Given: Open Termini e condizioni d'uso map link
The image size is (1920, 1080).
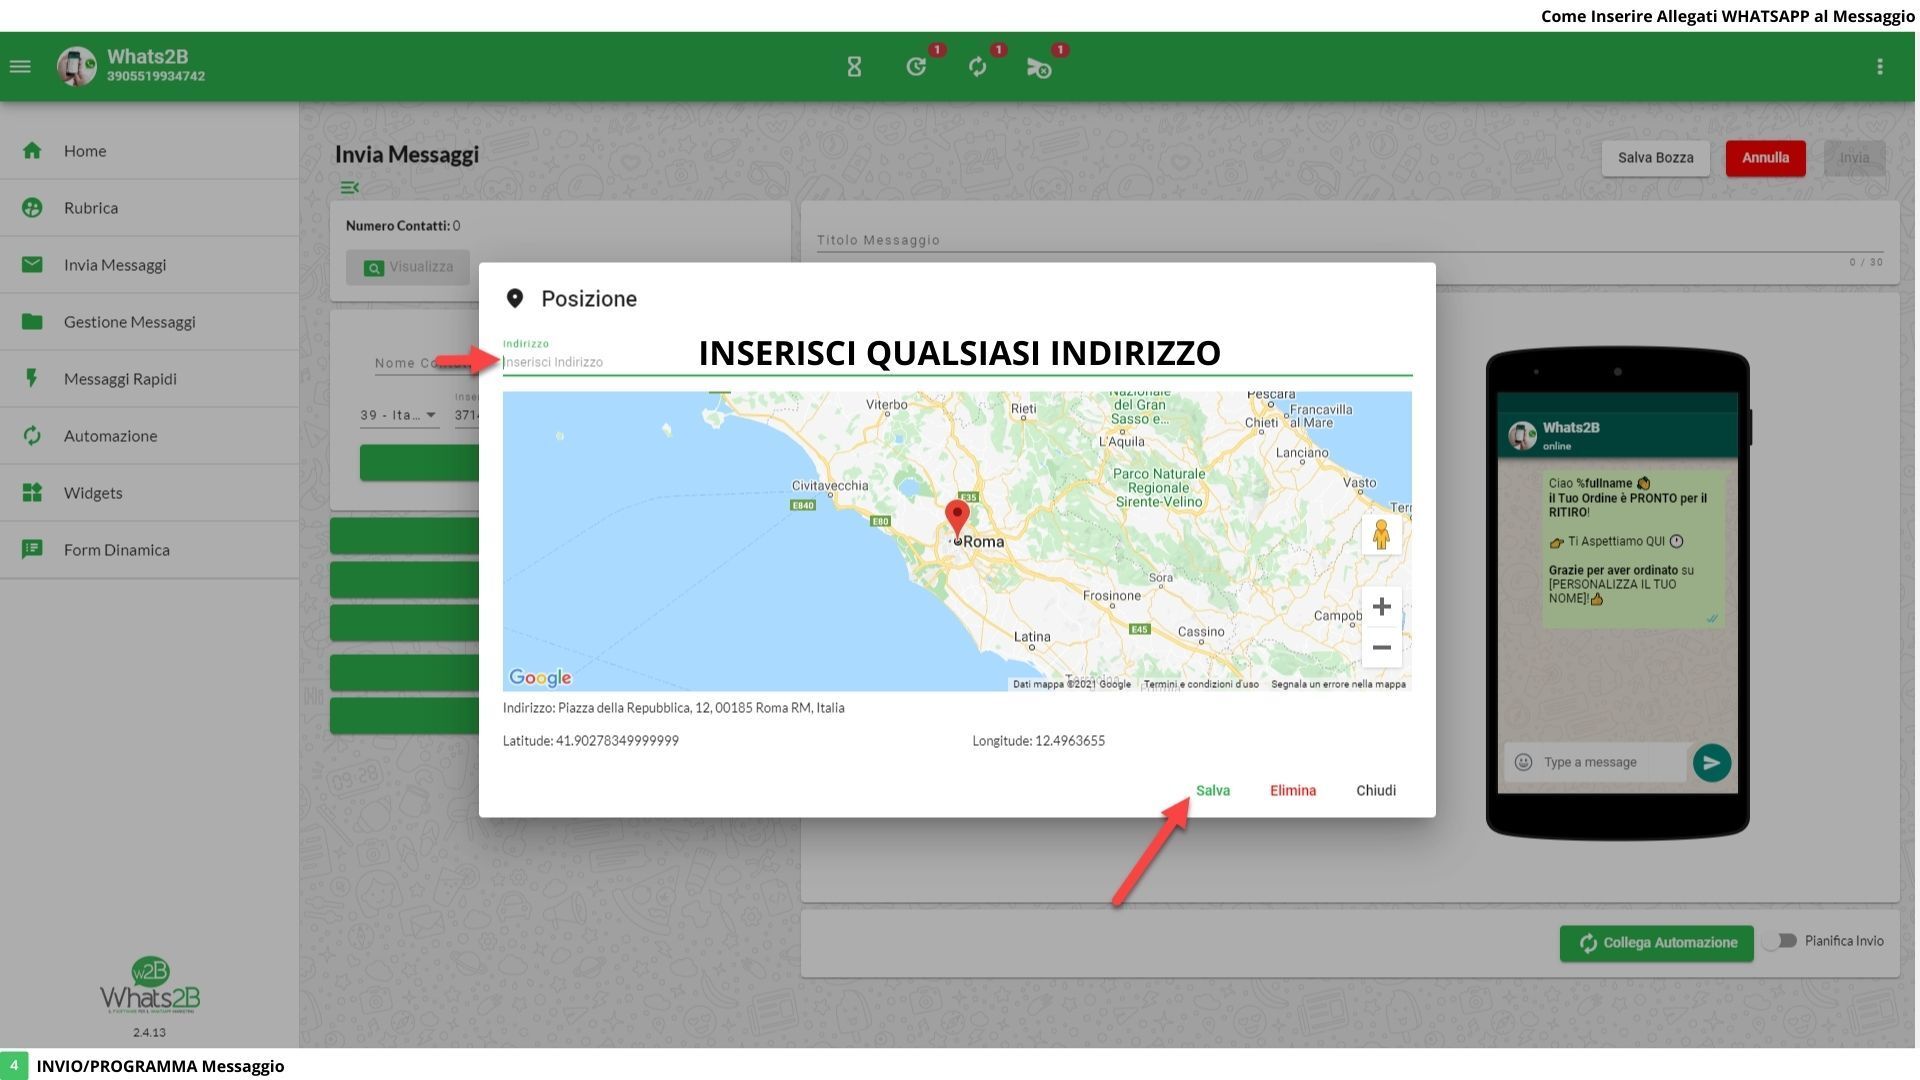Looking at the screenshot, I should coord(1201,685).
